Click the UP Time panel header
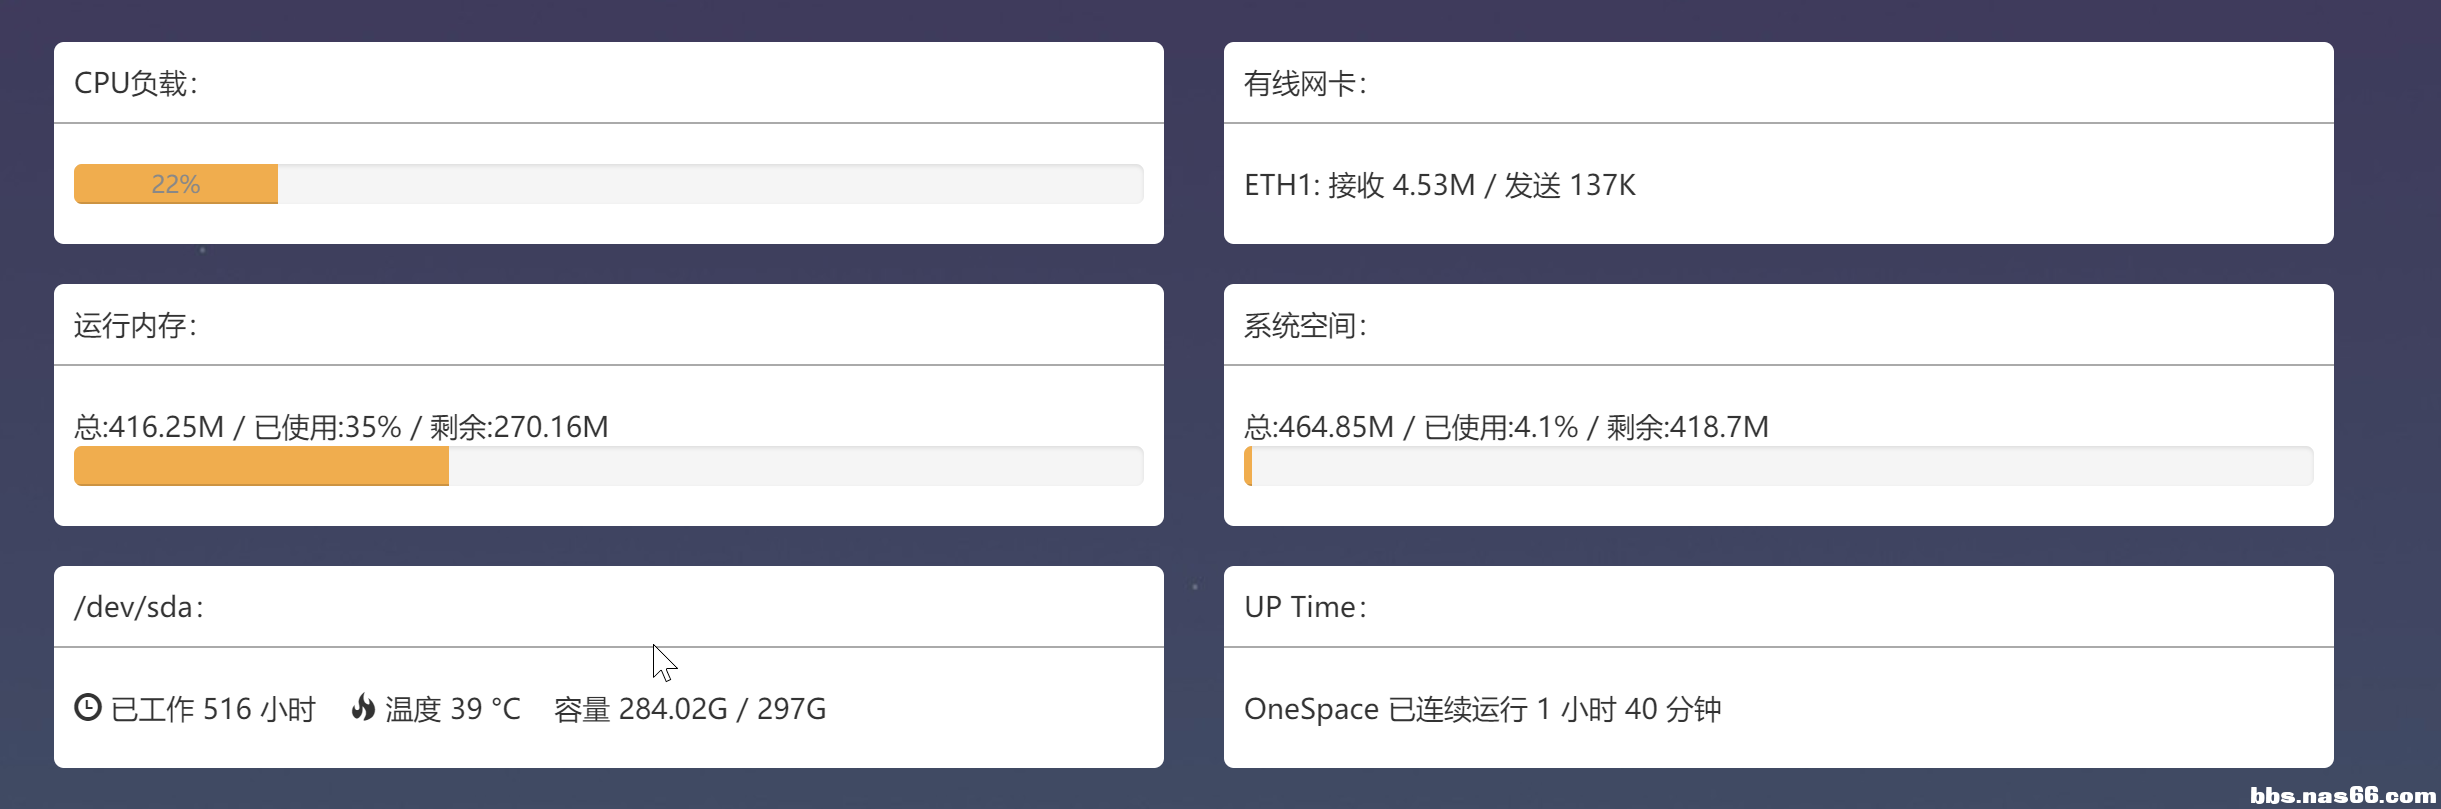2441x809 pixels. [x=1305, y=606]
